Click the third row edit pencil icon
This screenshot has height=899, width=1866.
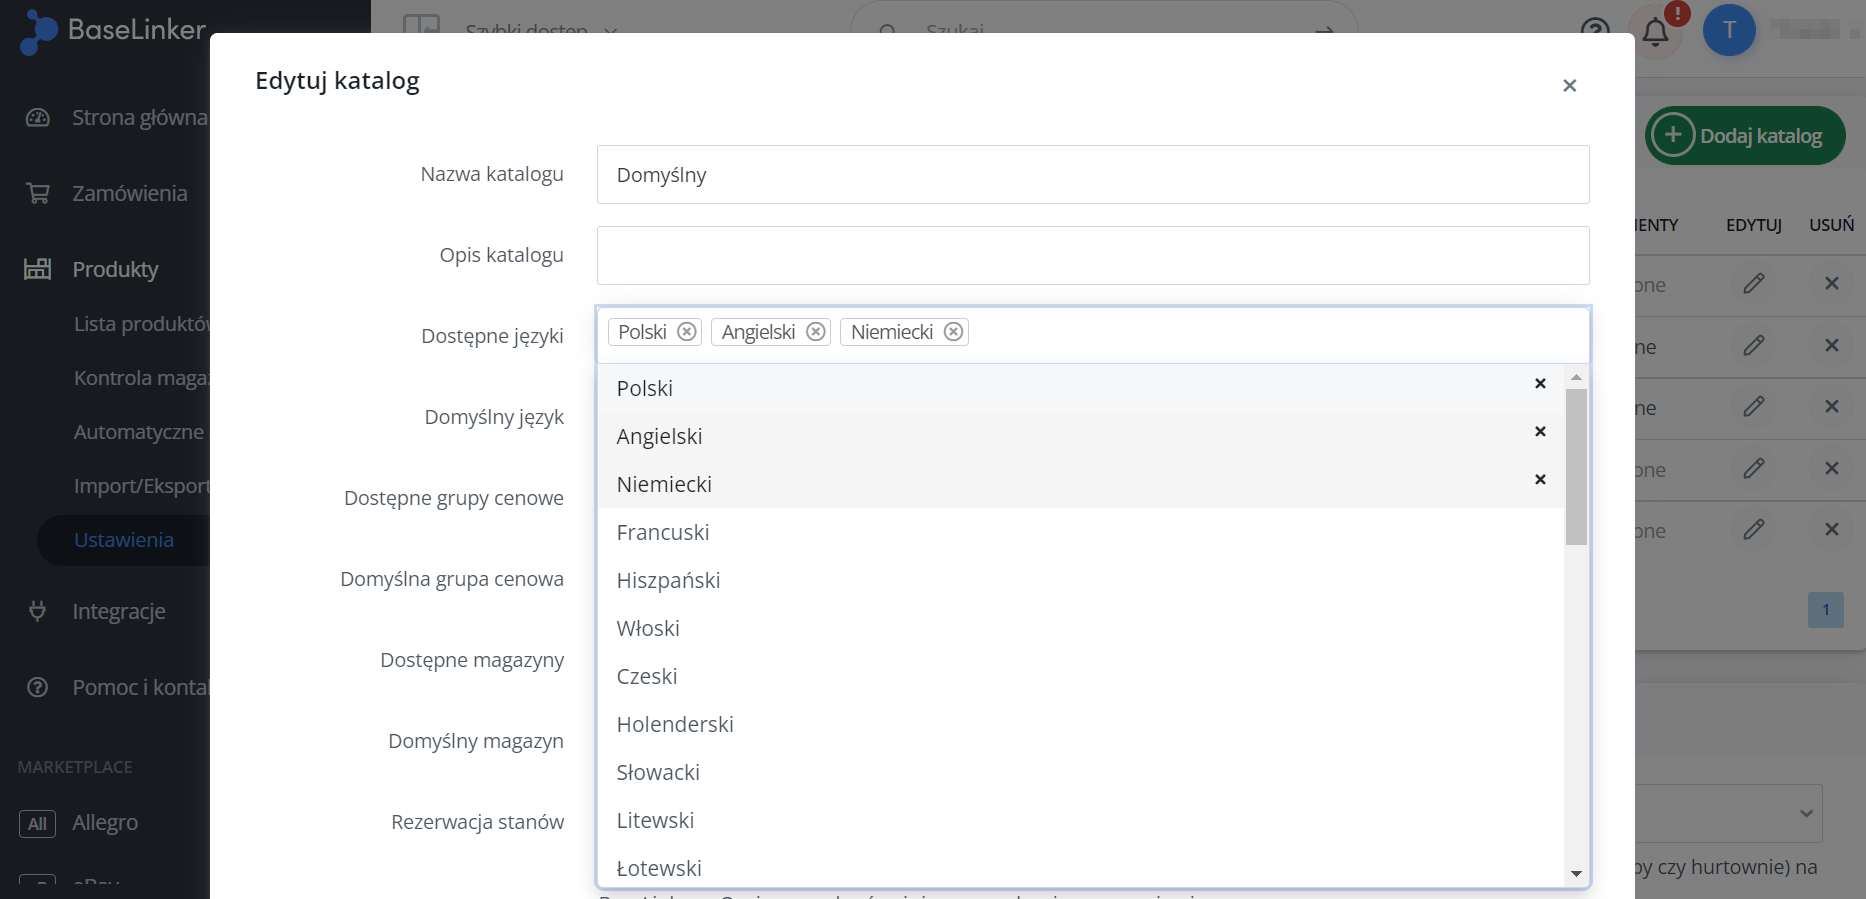point(1754,407)
